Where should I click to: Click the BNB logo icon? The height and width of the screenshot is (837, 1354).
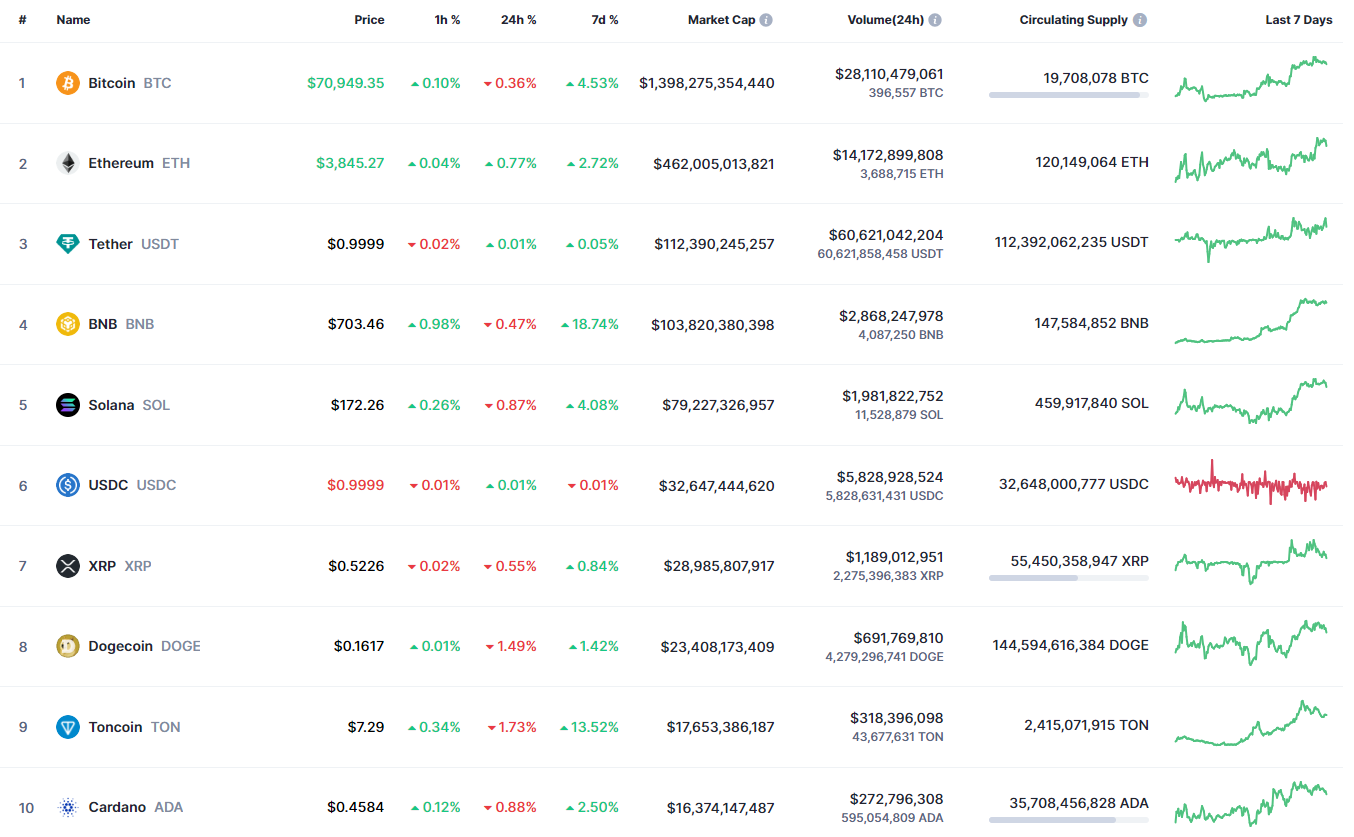click(x=68, y=324)
